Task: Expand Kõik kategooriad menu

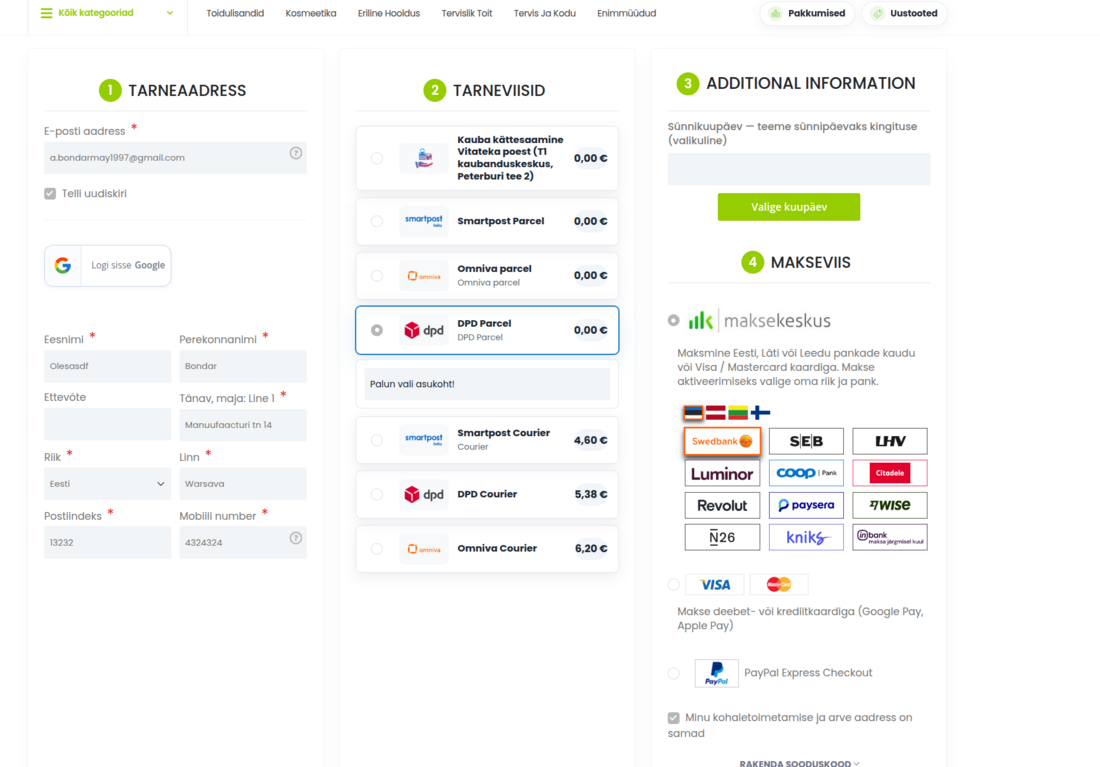Action: point(107,13)
